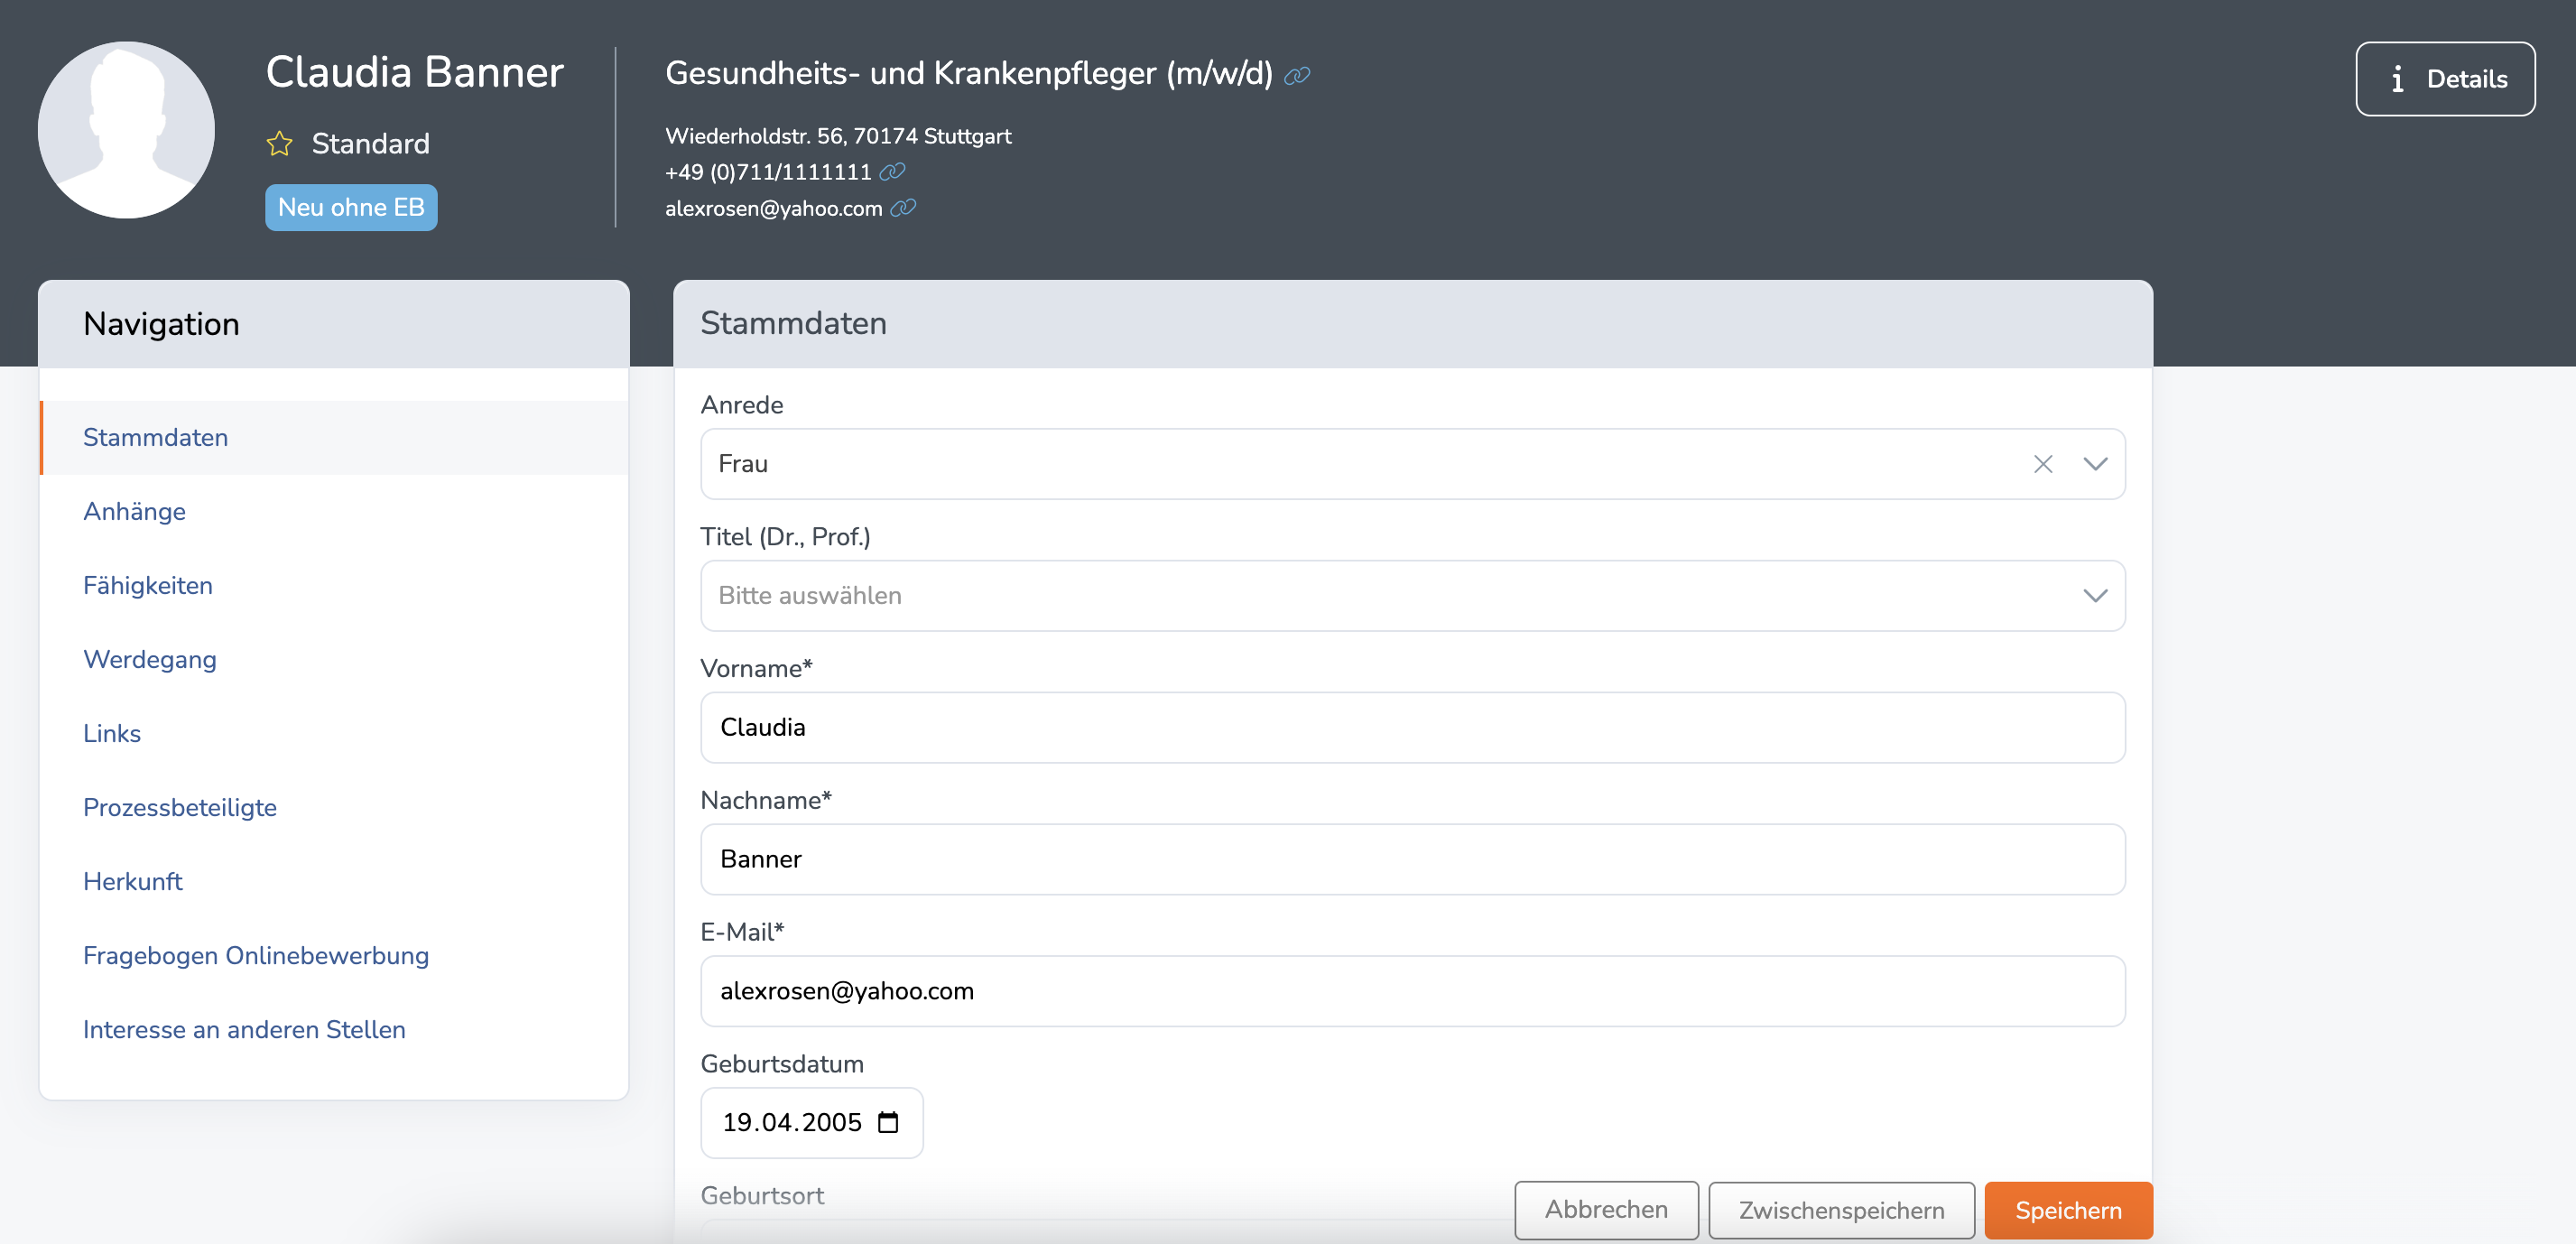Click the Gesundheits- und Krankenpfleger job title

(968, 73)
